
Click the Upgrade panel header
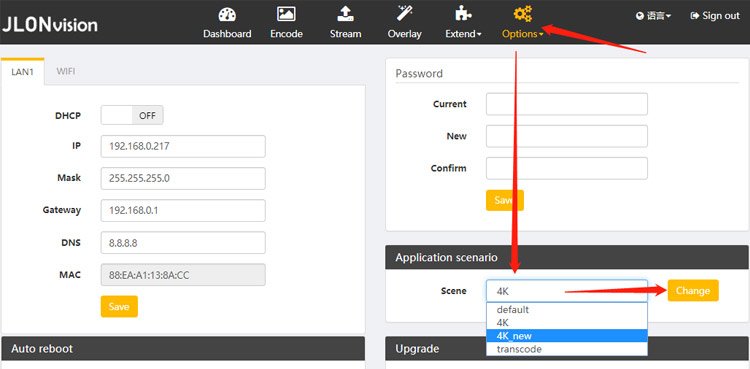567,349
